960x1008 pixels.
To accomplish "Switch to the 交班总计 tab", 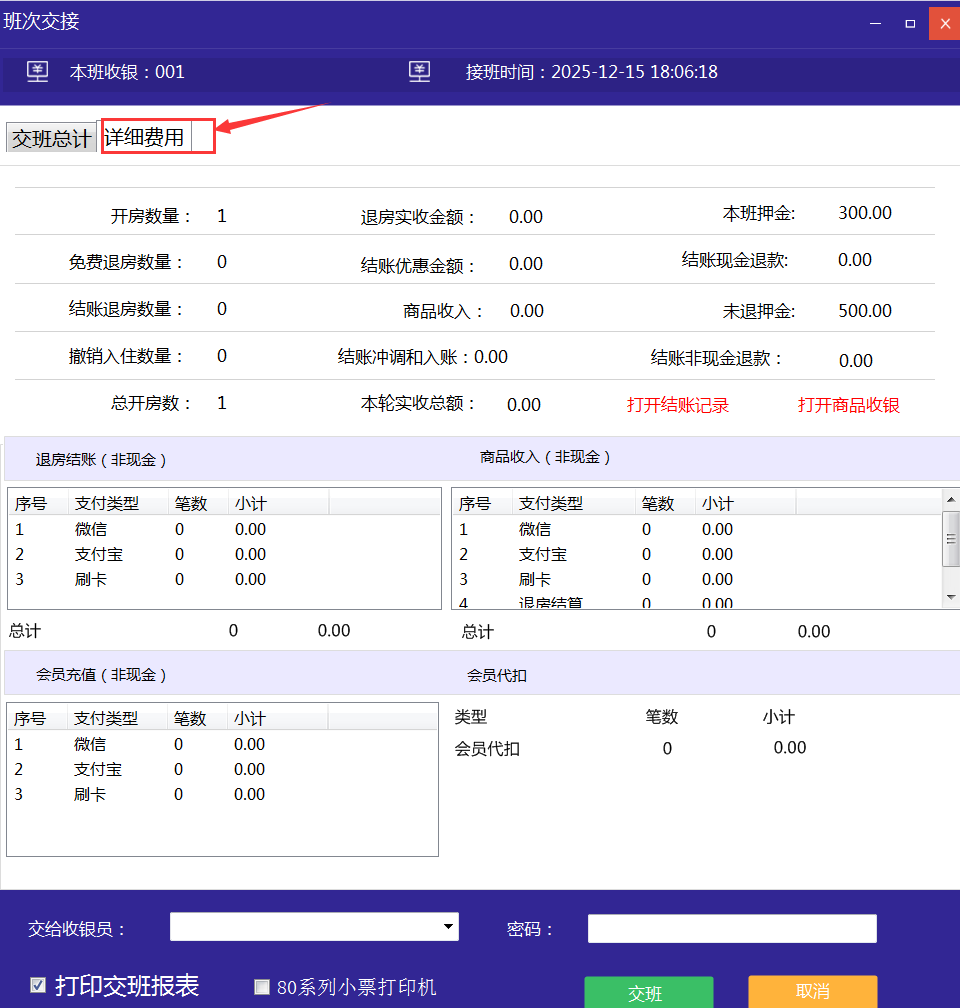I will (51, 138).
